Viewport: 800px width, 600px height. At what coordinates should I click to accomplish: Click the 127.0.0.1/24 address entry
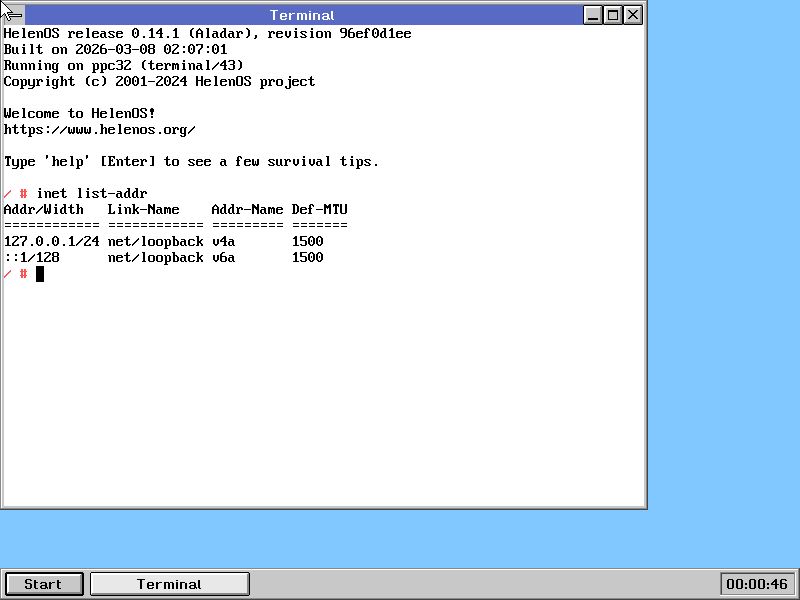tap(51, 241)
